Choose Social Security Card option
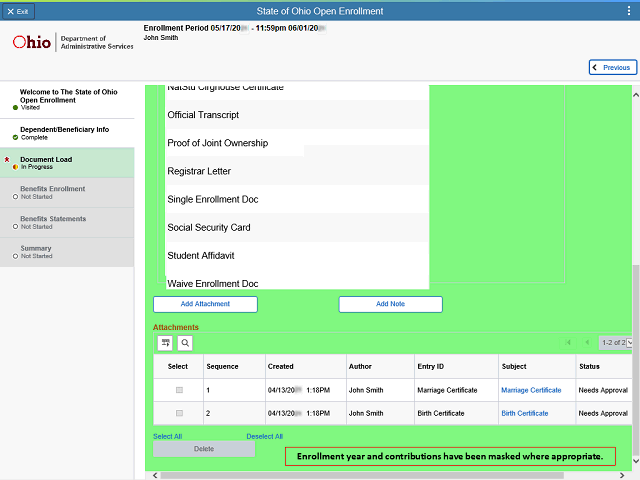Image resolution: width=640 pixels, height=480 pixels. point(297,227)
